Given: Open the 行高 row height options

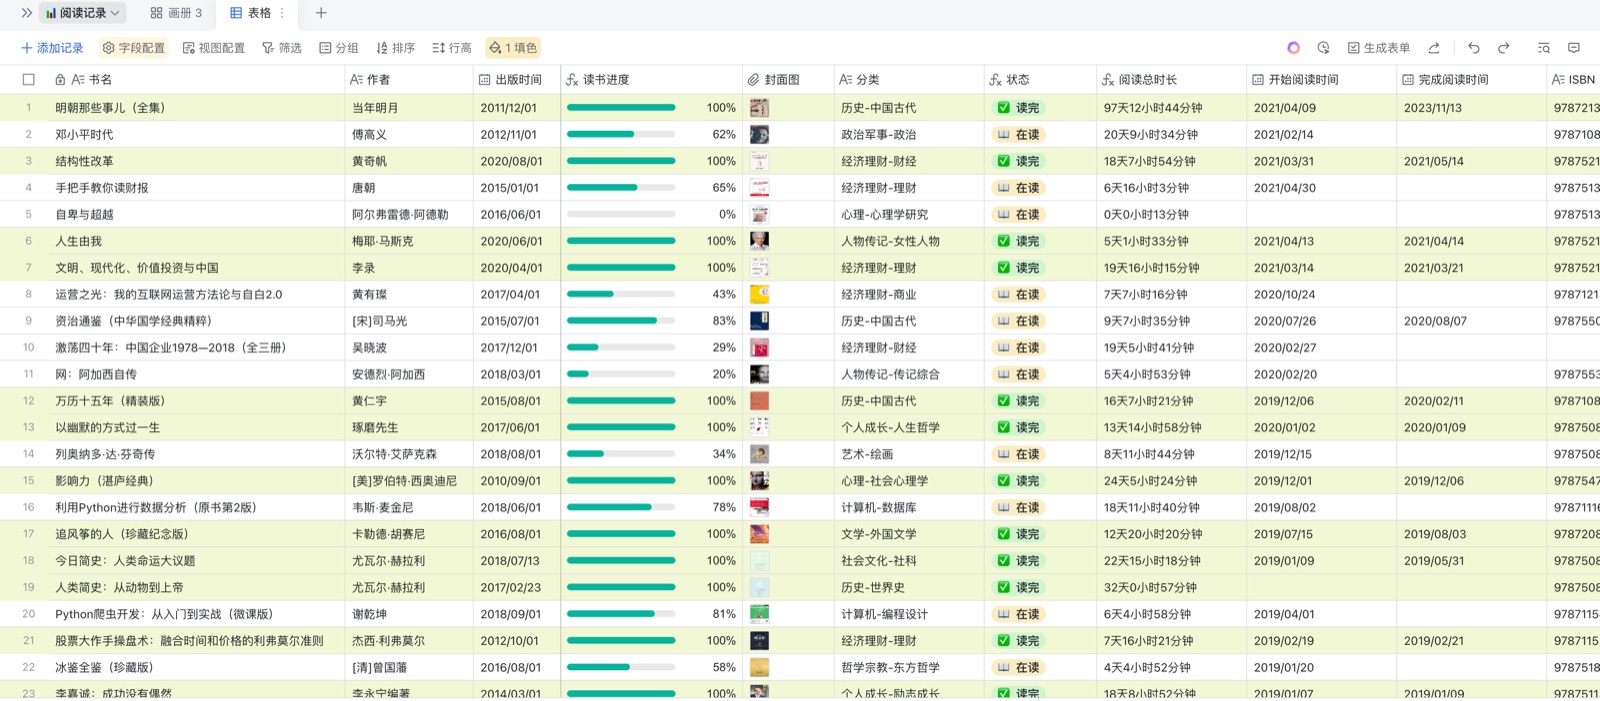Looking at the screenshot, I should point(451,48).
